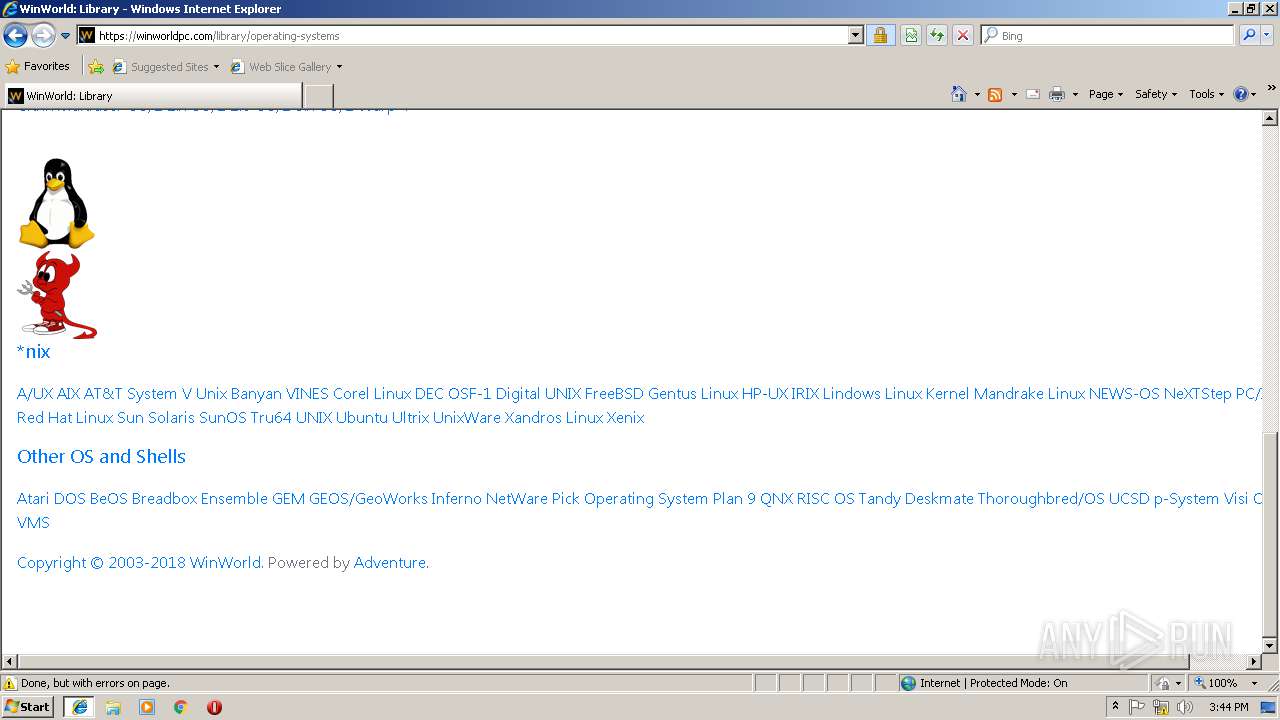Click the vertical scrollbar up arrow
This screenshot has width=1280, height=720.
[1271, 118]
